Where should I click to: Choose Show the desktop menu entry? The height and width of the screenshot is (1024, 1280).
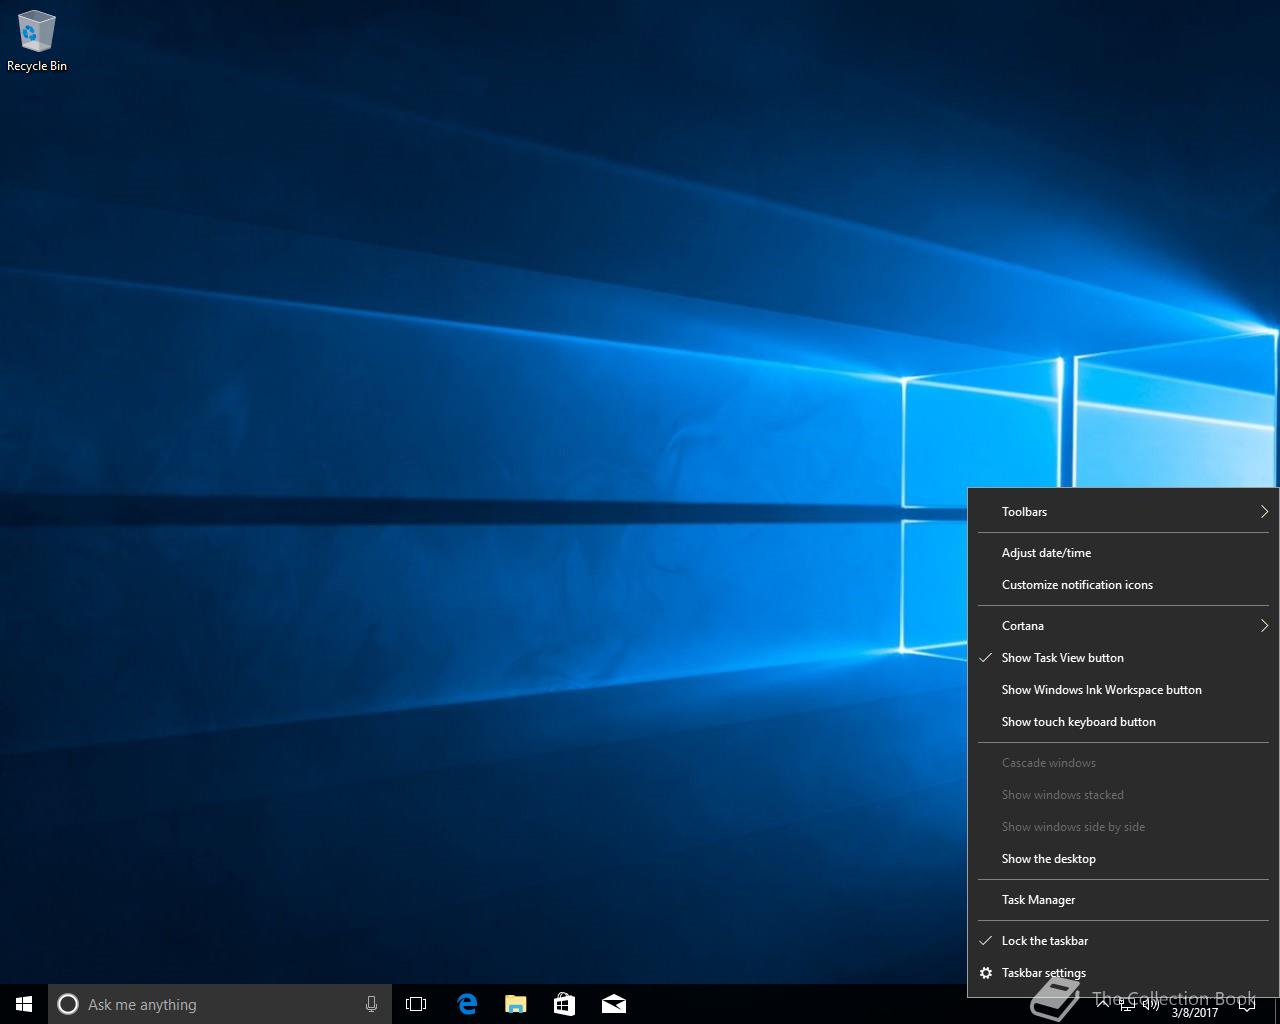(x=1048, y=859)
